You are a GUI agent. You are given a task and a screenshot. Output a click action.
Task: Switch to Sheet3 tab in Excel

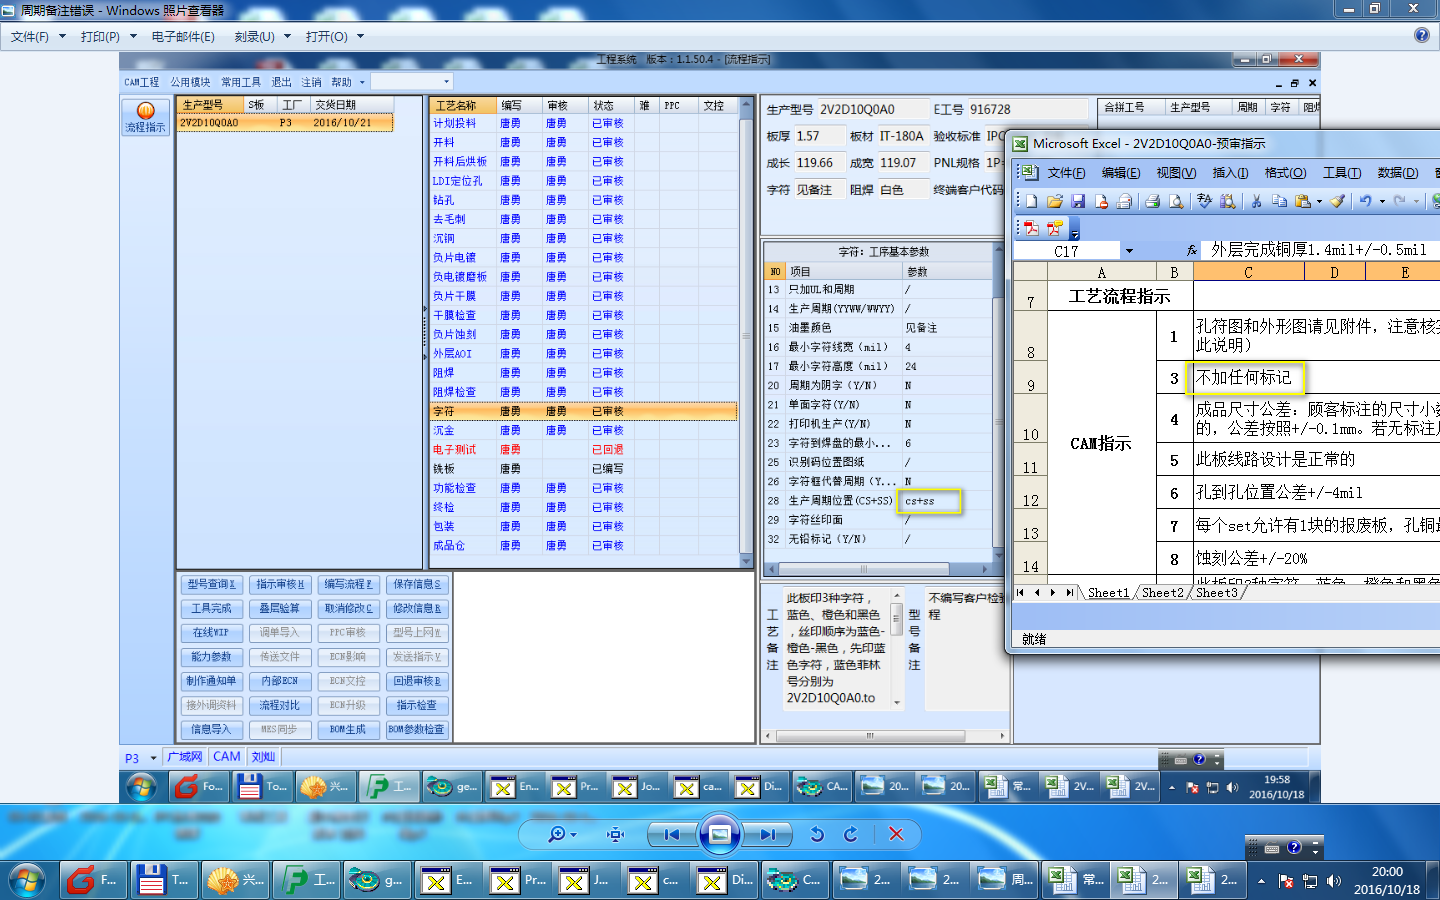click(x=1216, y=593)
